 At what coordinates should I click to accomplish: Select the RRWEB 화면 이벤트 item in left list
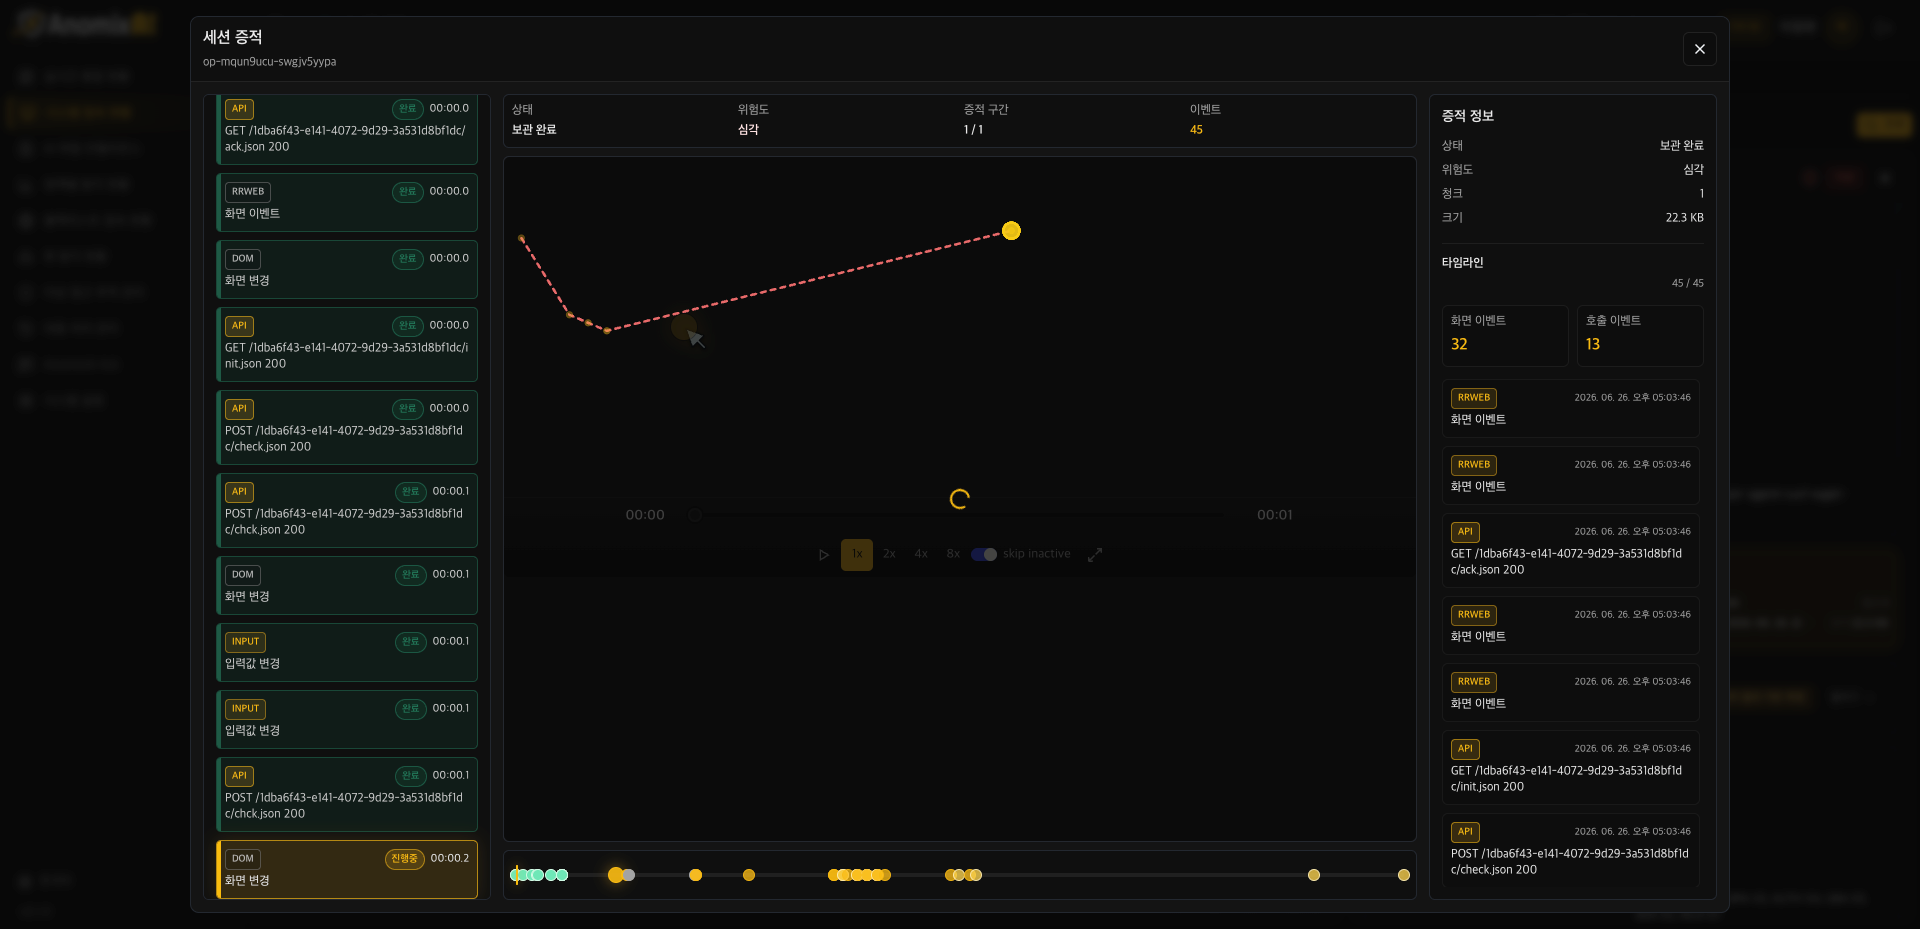tap(347, 202)
